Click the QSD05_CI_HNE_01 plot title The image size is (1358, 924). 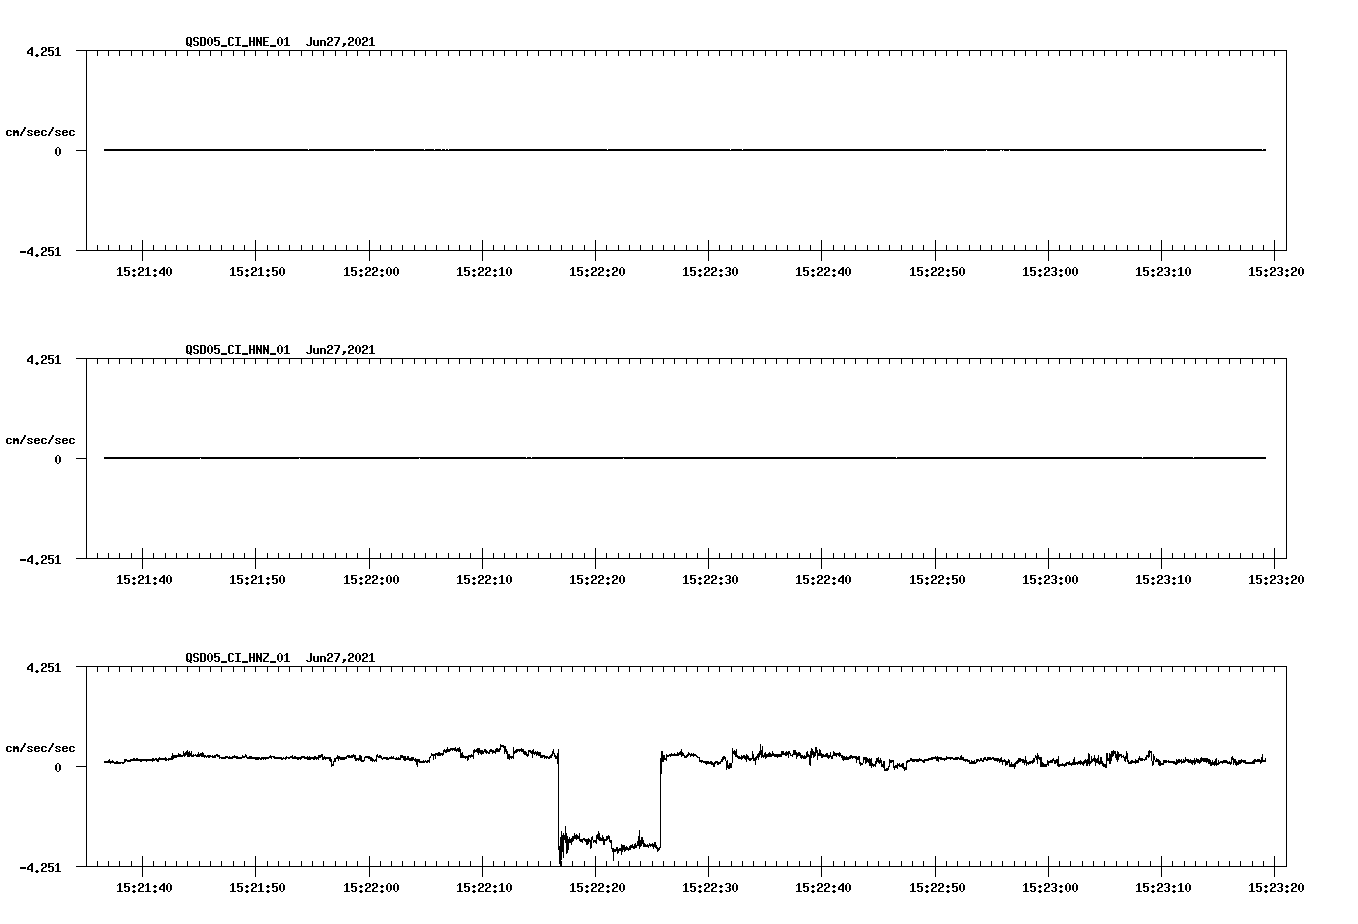(280, 42)
